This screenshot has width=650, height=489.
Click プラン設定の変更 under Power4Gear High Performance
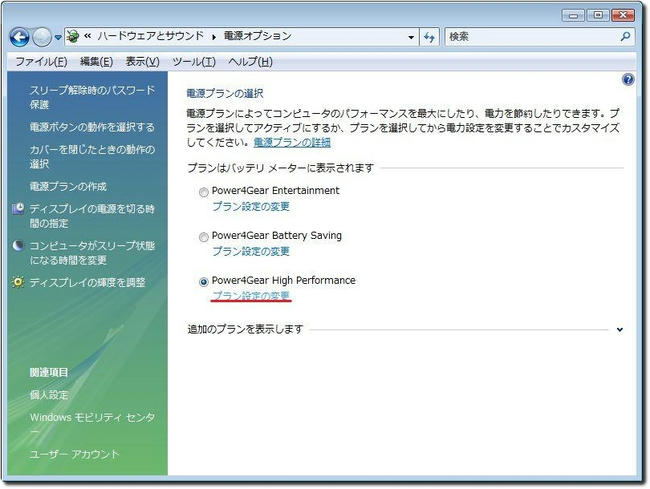click(x=251, y=296)
